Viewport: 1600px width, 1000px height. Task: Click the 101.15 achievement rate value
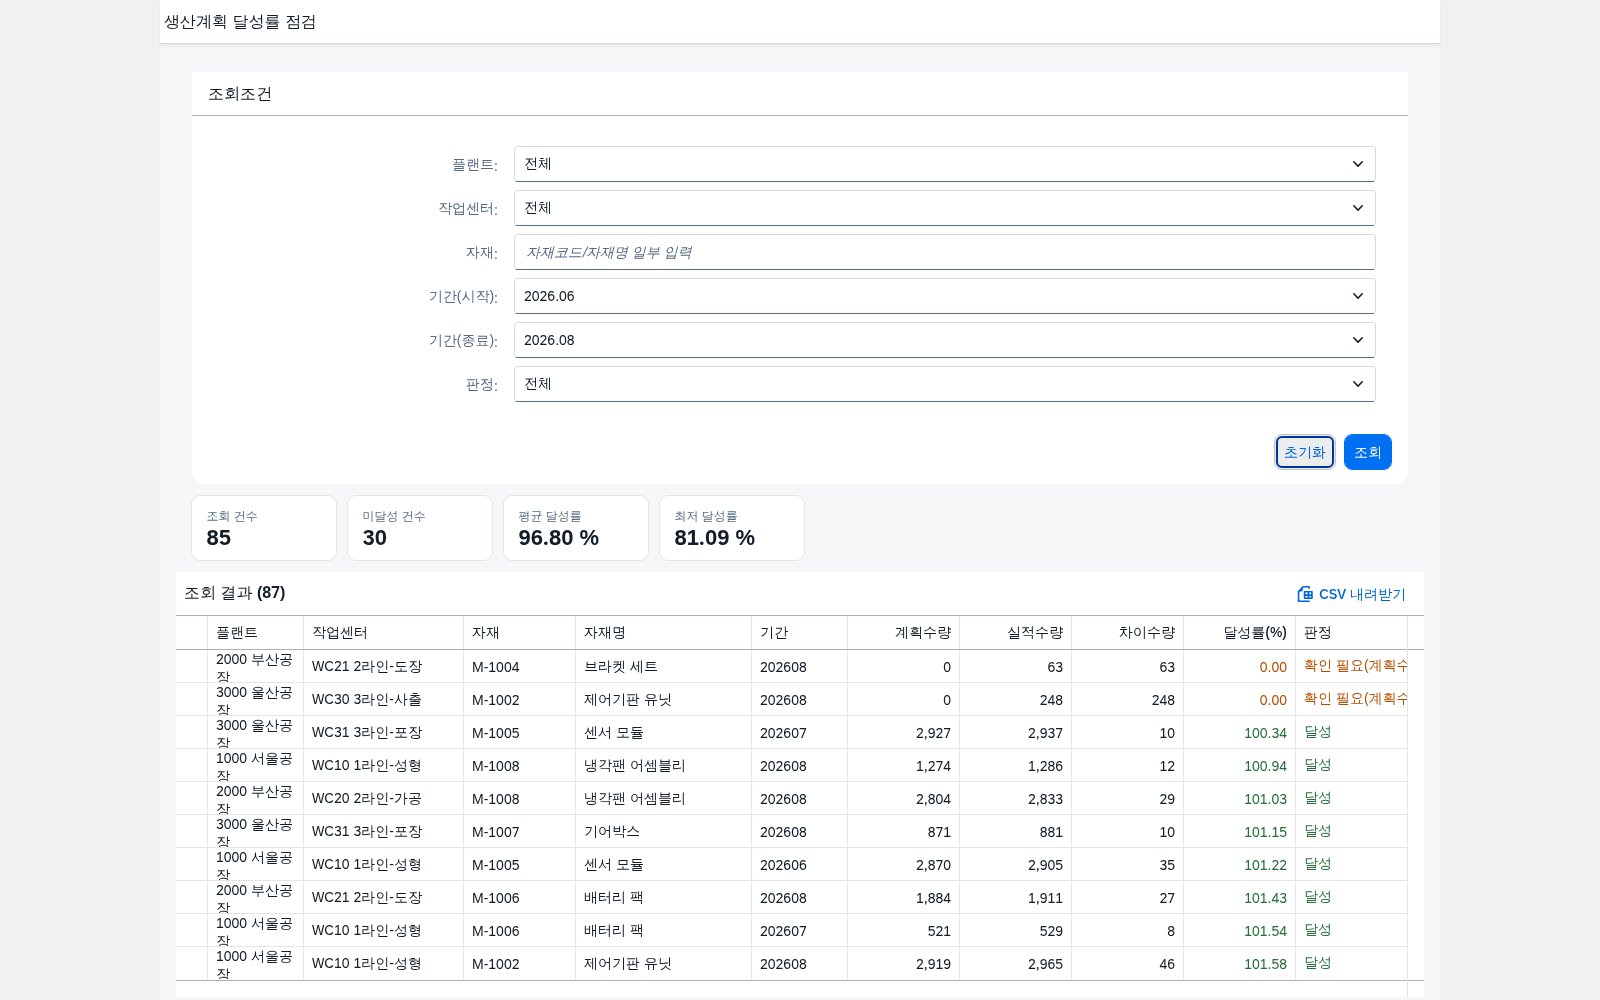[x=1265, y=832]
